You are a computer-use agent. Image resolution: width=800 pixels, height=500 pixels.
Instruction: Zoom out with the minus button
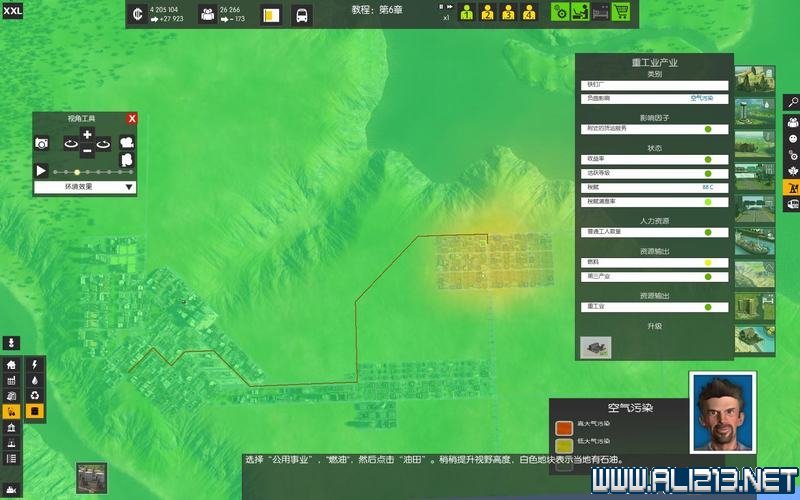tap(87, 151)
